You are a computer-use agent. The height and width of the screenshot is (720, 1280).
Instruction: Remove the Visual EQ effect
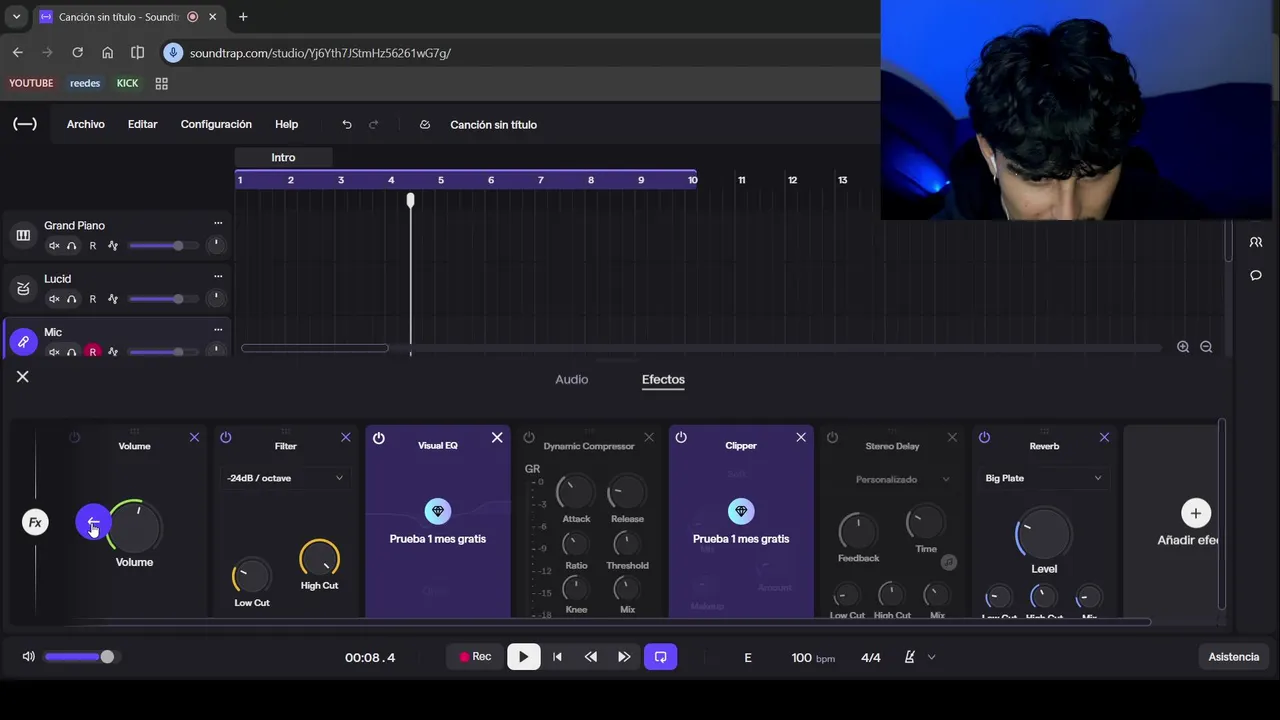click(497, 437)
